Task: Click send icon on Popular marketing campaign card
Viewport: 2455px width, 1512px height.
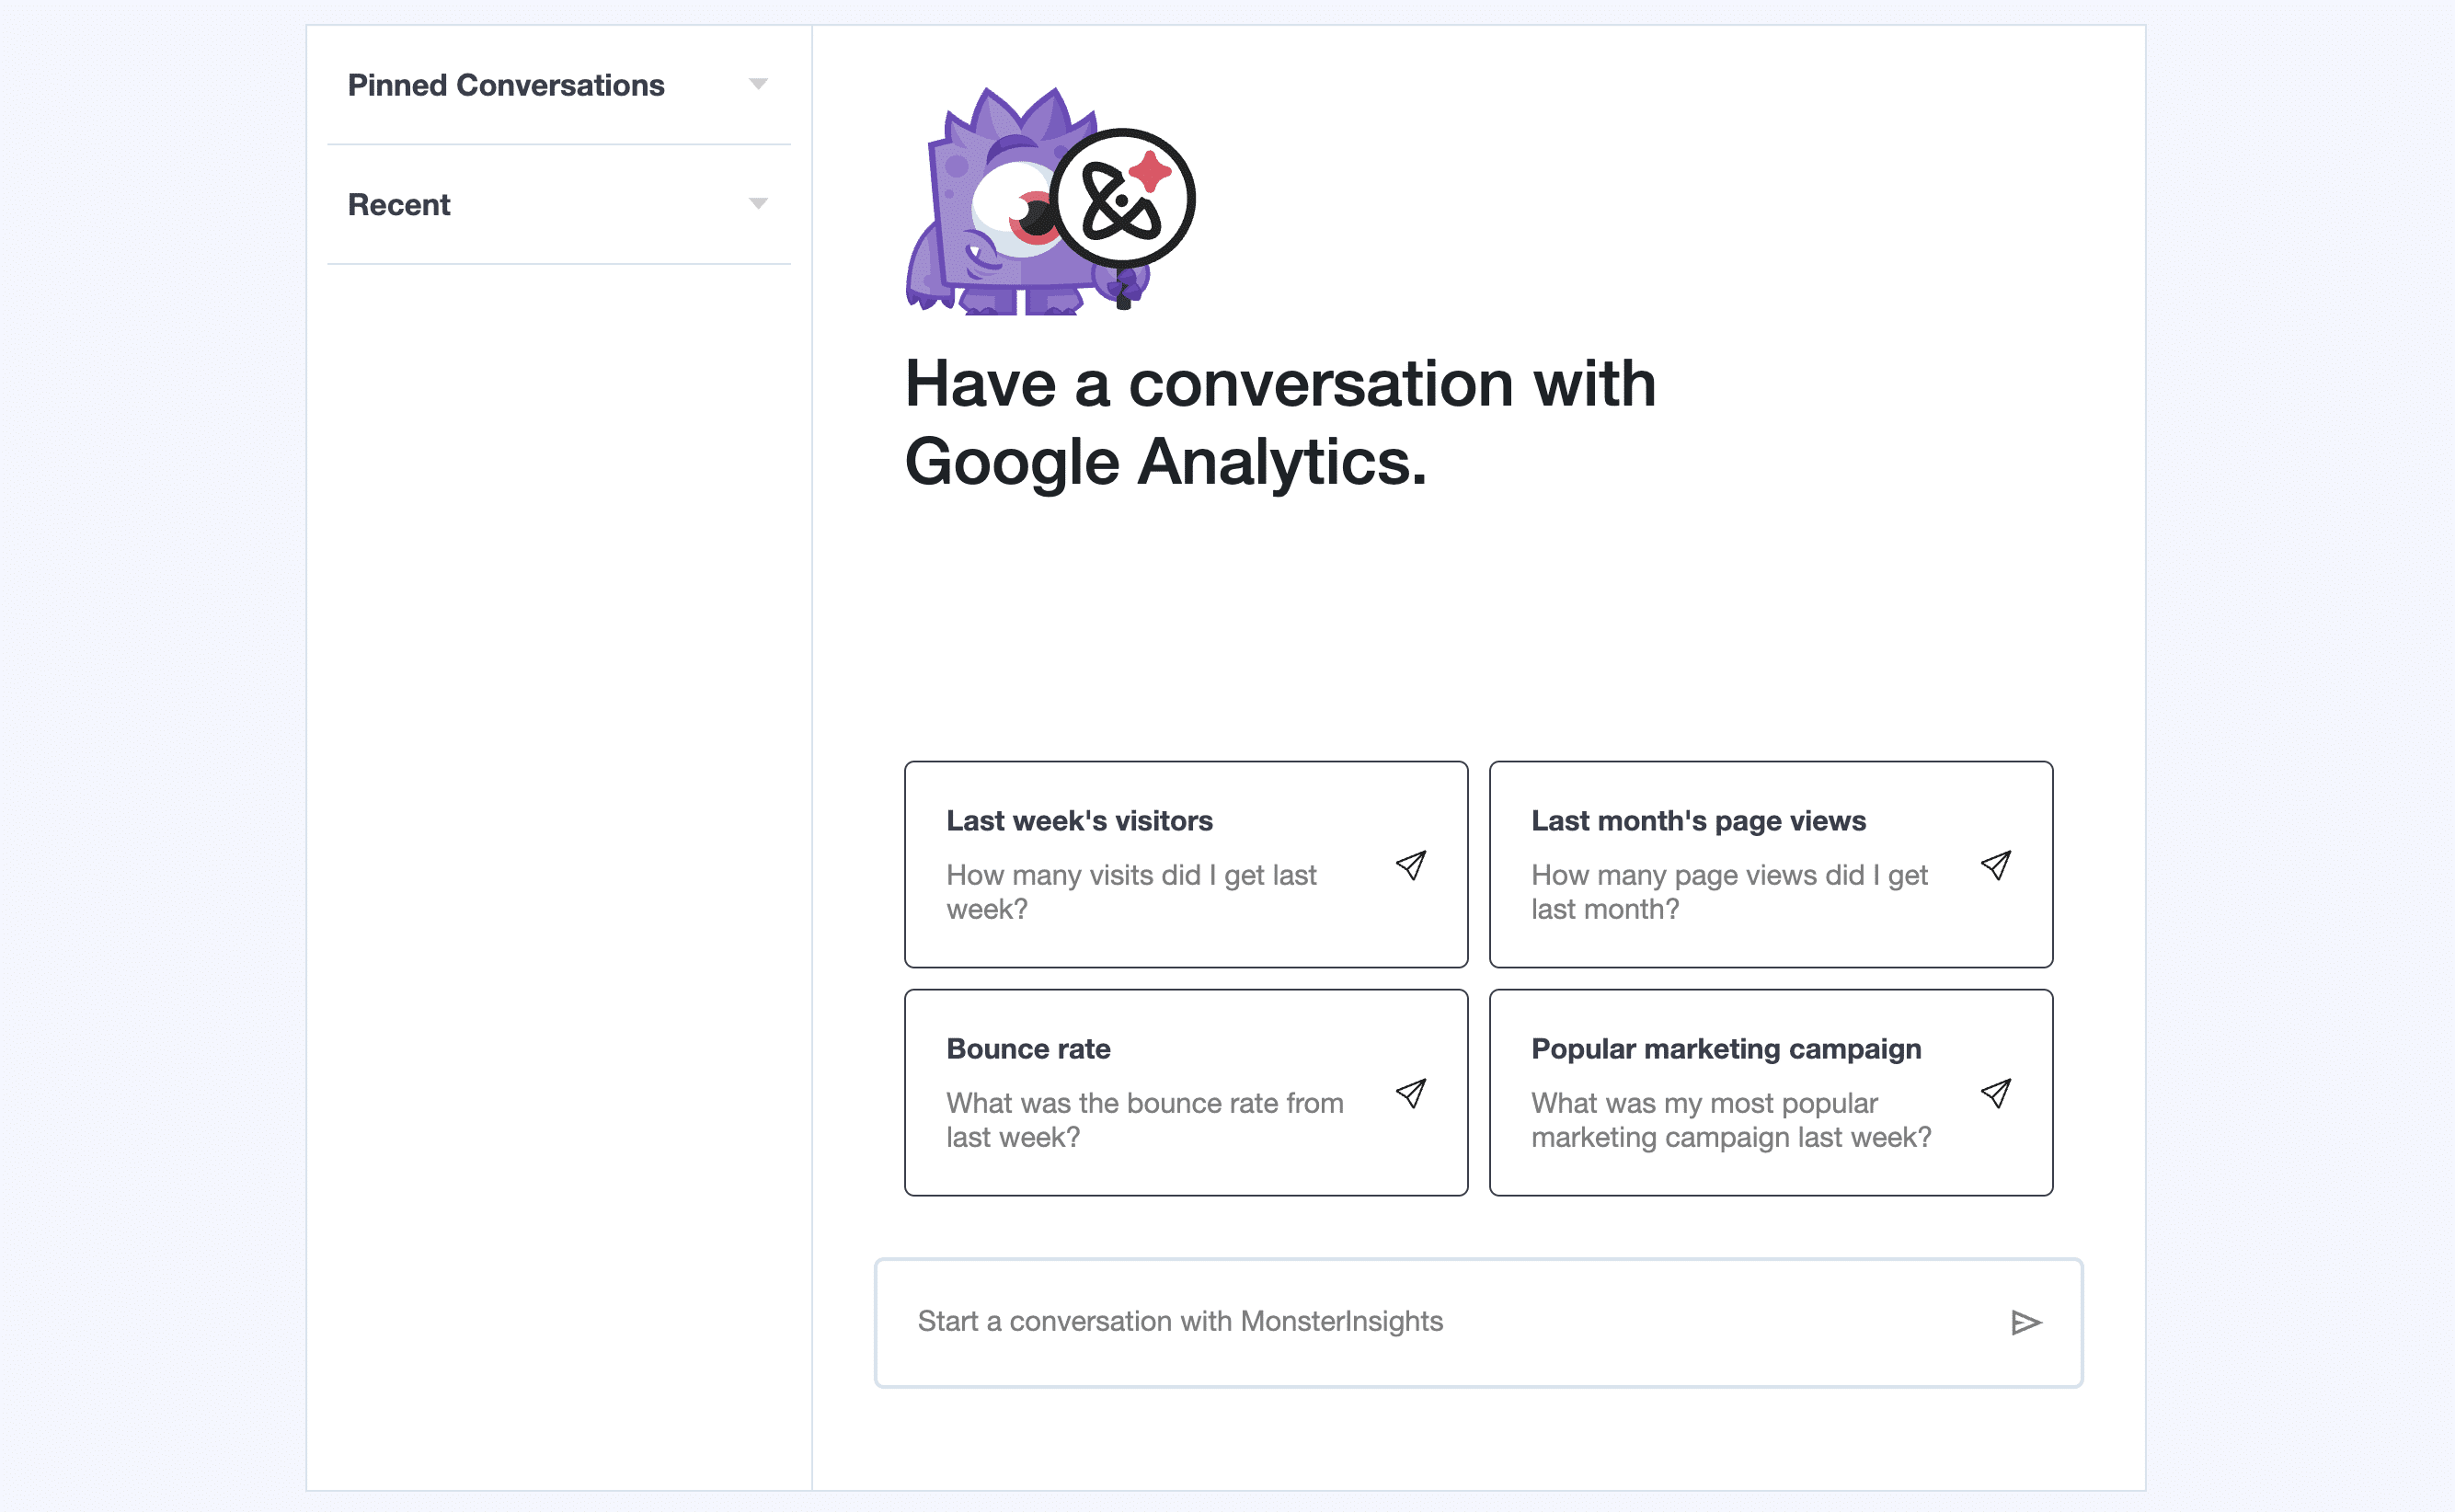Action: 1996,1093
